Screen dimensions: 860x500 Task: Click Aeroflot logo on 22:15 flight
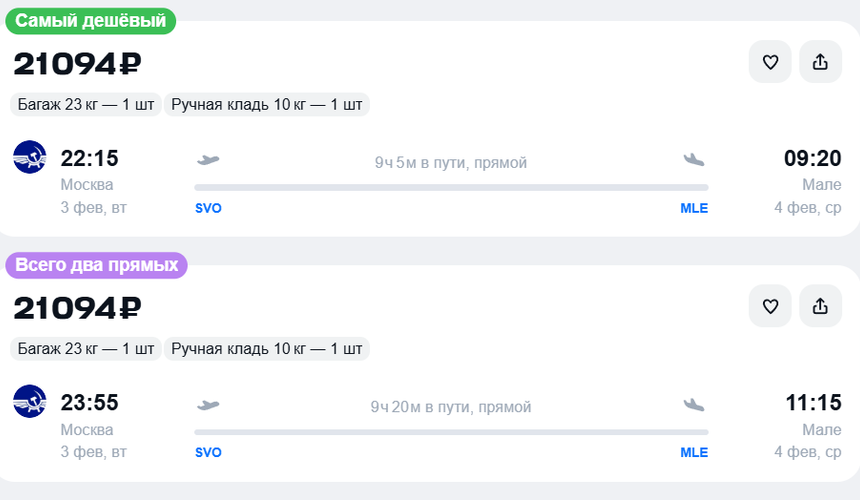[x=29, y=157]
